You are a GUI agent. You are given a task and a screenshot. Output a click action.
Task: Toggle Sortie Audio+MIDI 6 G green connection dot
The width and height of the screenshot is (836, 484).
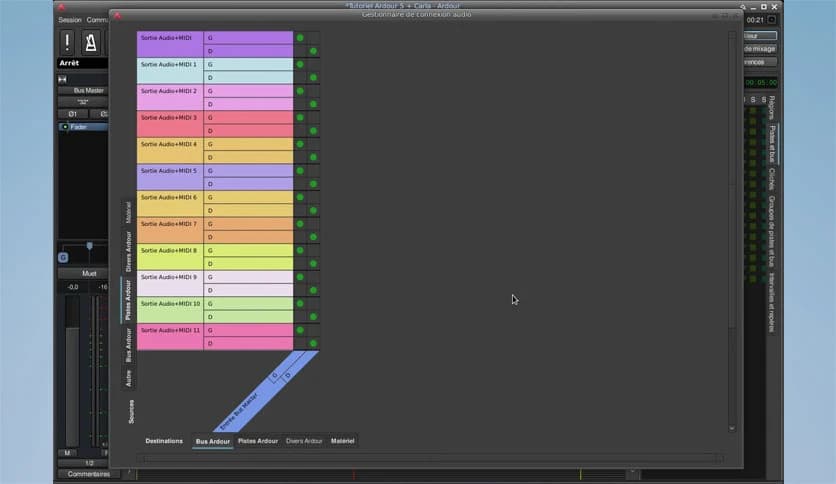click(x=300, y=197)
